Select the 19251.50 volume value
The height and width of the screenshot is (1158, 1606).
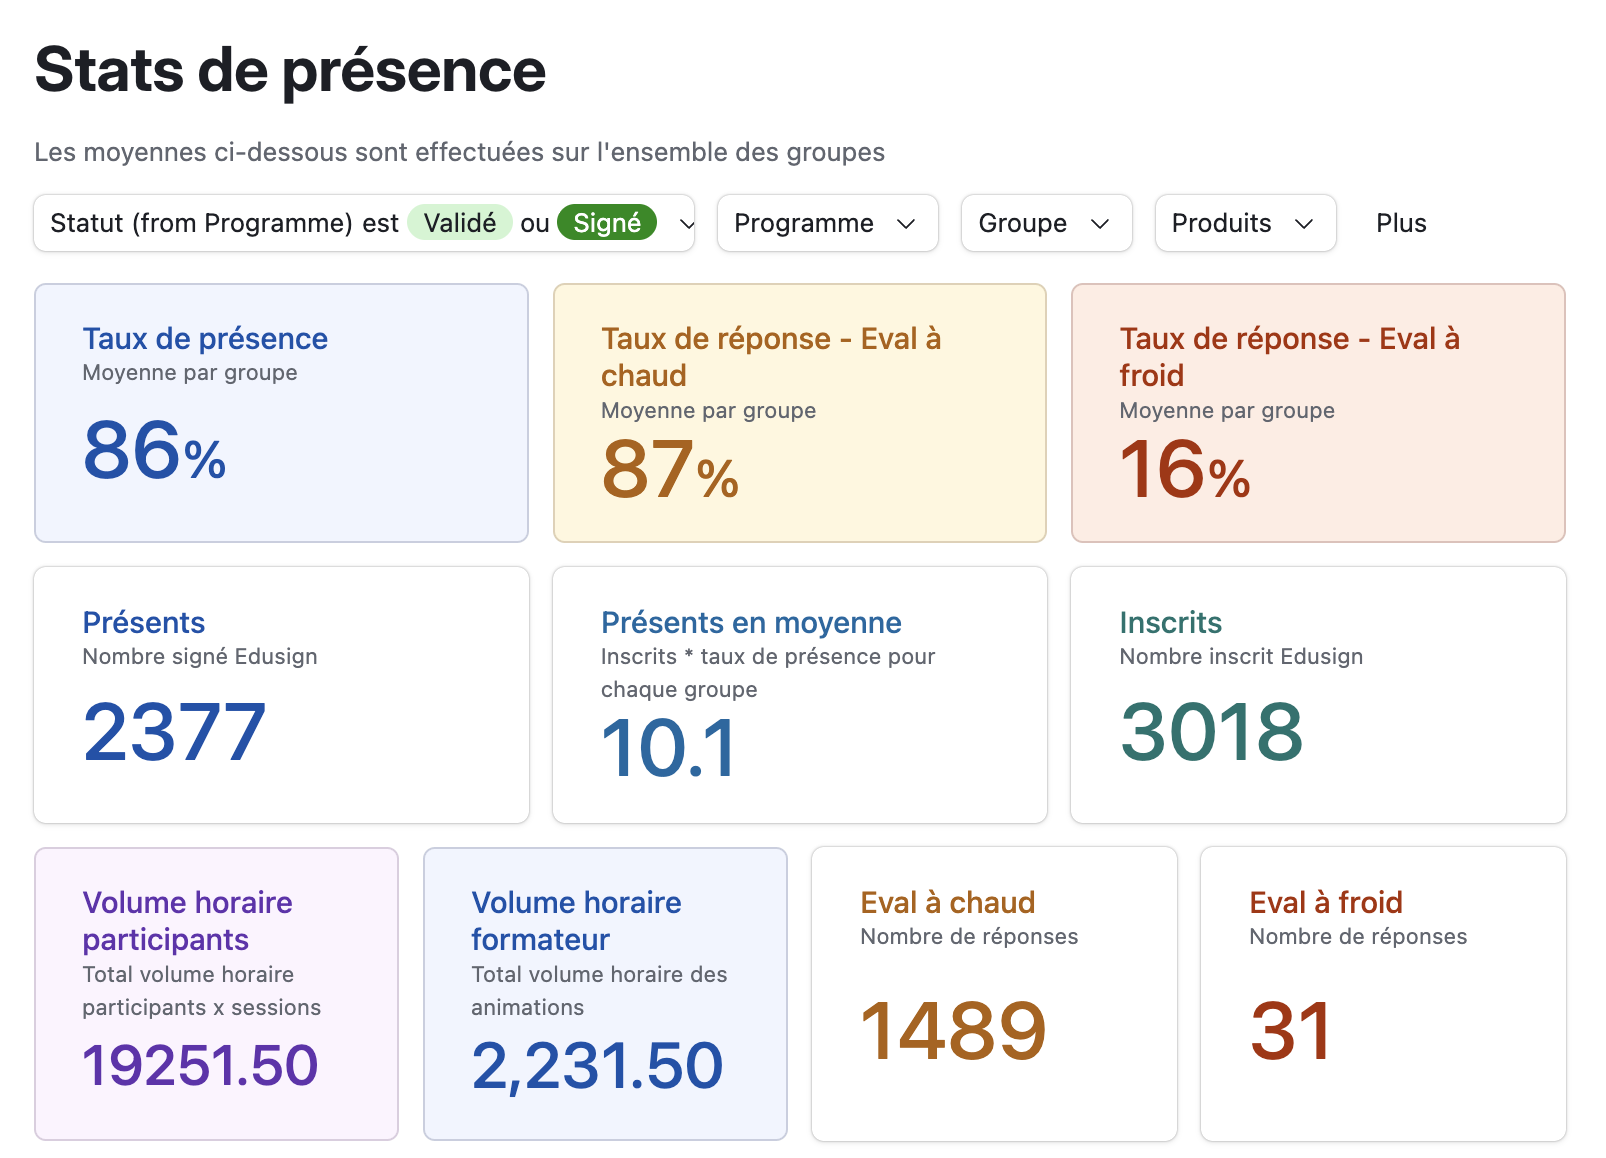click(200, 1064)
